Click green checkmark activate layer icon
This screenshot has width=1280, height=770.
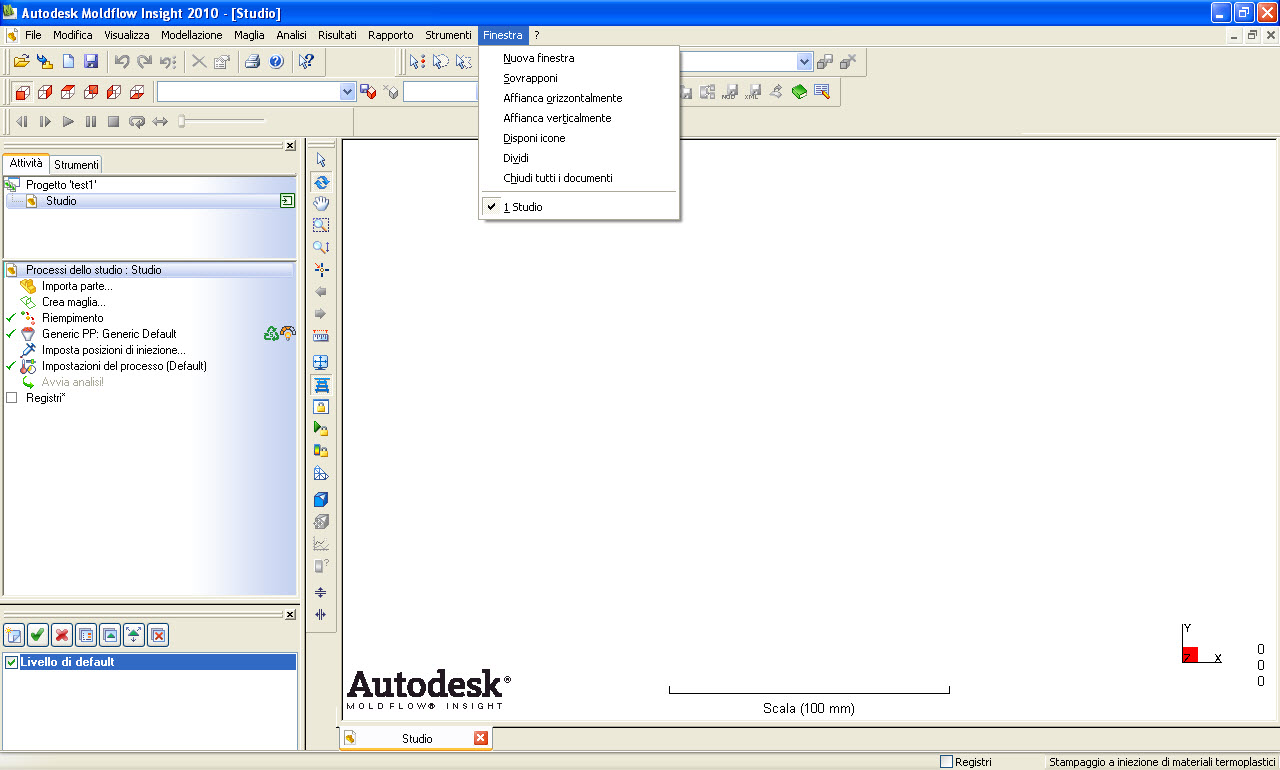(38, 634)
